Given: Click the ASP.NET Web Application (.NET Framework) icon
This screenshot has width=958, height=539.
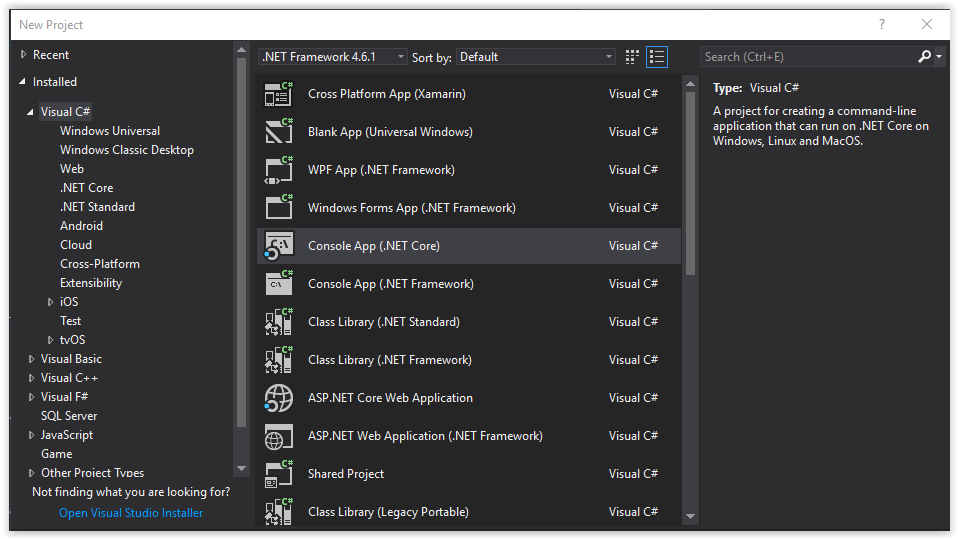Looking at the screenshot, I should [279, 436].
